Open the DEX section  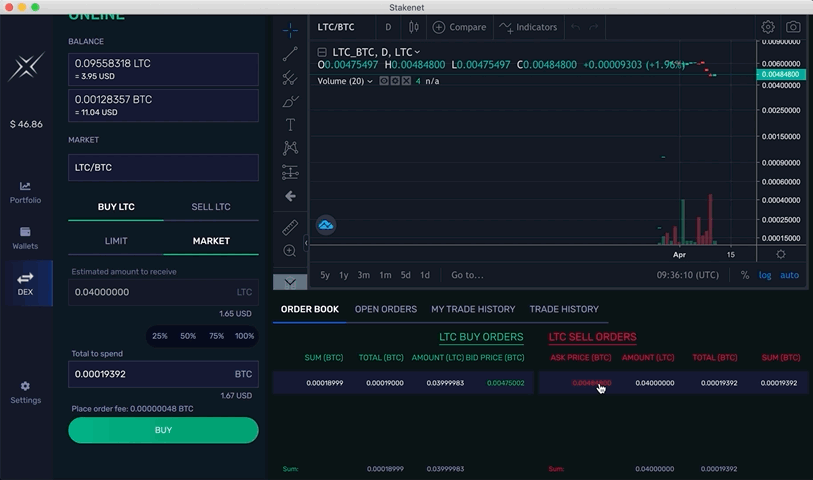[x=25, y=284]
